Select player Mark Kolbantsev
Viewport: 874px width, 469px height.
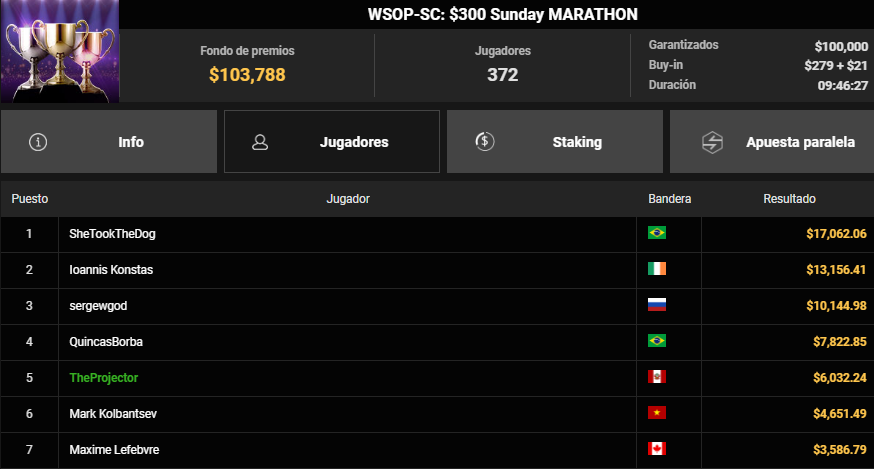pos(111,413)
